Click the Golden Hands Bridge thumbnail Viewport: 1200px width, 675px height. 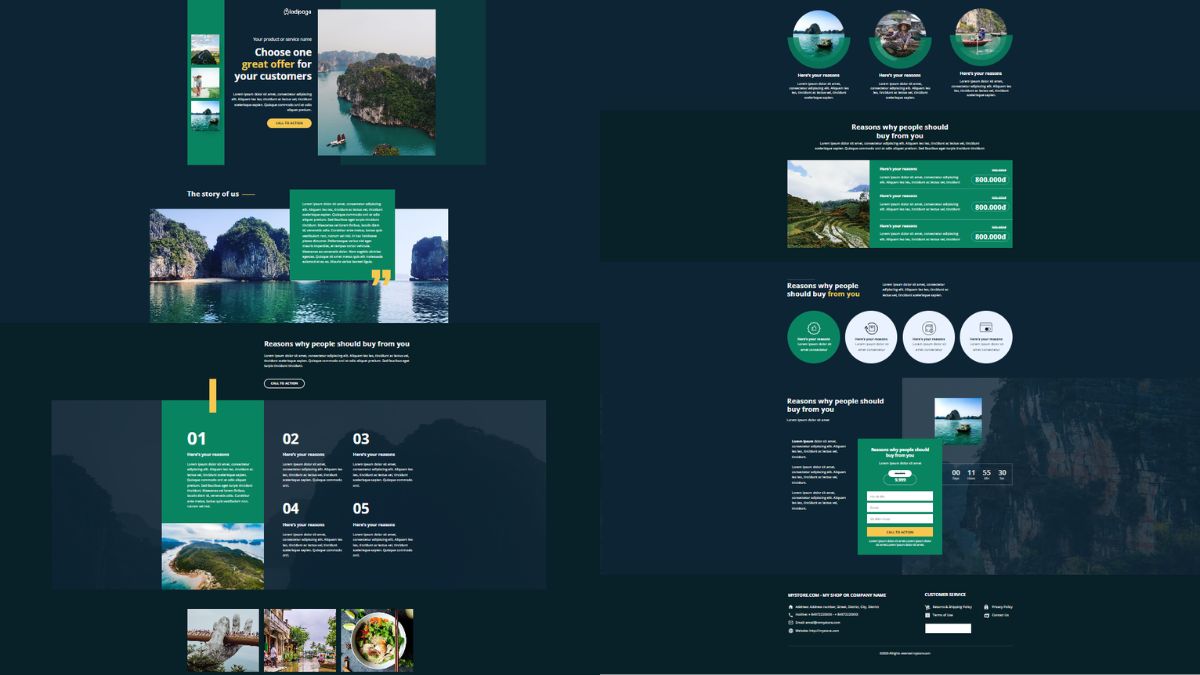tap(222, 640)
